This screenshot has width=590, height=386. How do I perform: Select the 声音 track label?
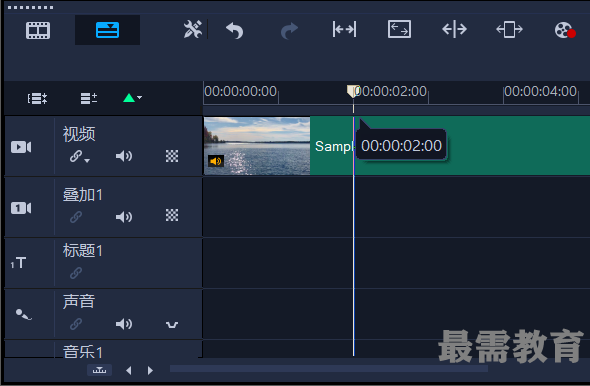point(79,302)
